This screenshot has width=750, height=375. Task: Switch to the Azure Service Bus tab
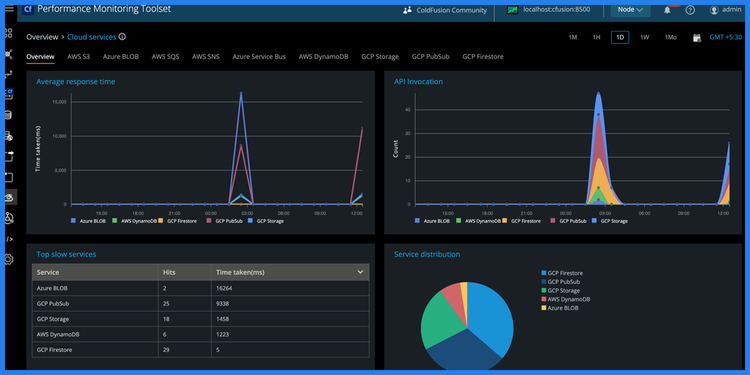tap(259, 56)
